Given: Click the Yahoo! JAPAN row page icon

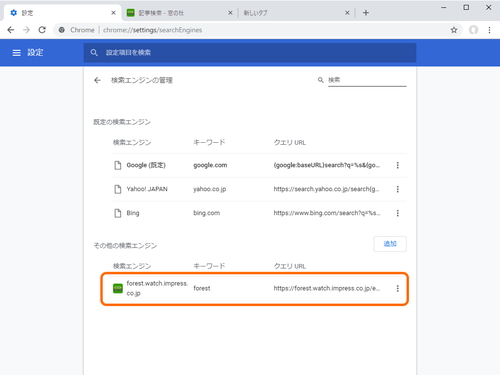Looking at the screenshot, I should pyautogui.click(x=118, y=189).
